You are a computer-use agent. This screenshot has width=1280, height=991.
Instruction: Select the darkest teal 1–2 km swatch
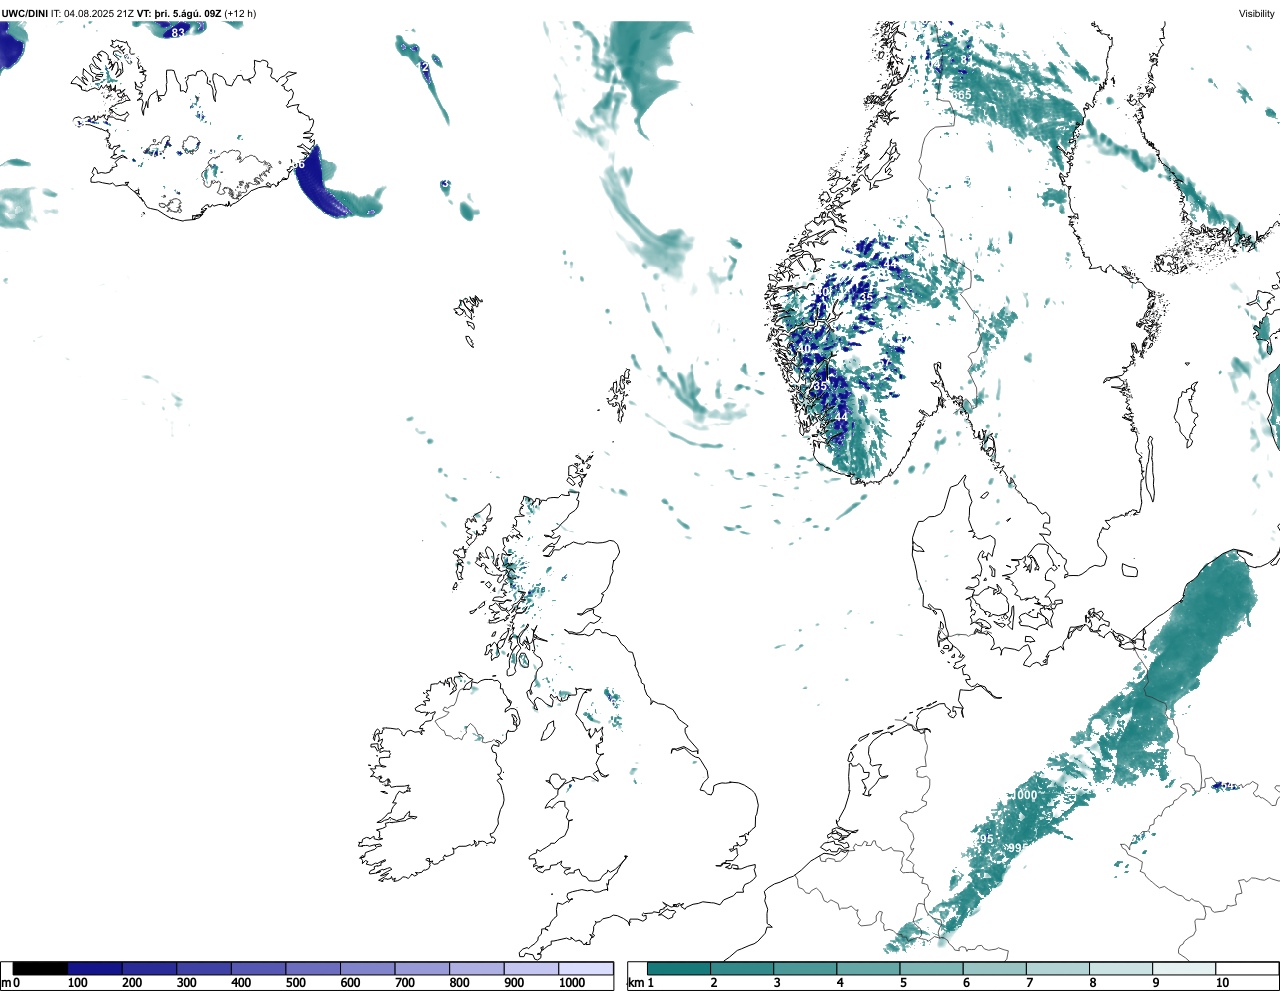[679, 968]
